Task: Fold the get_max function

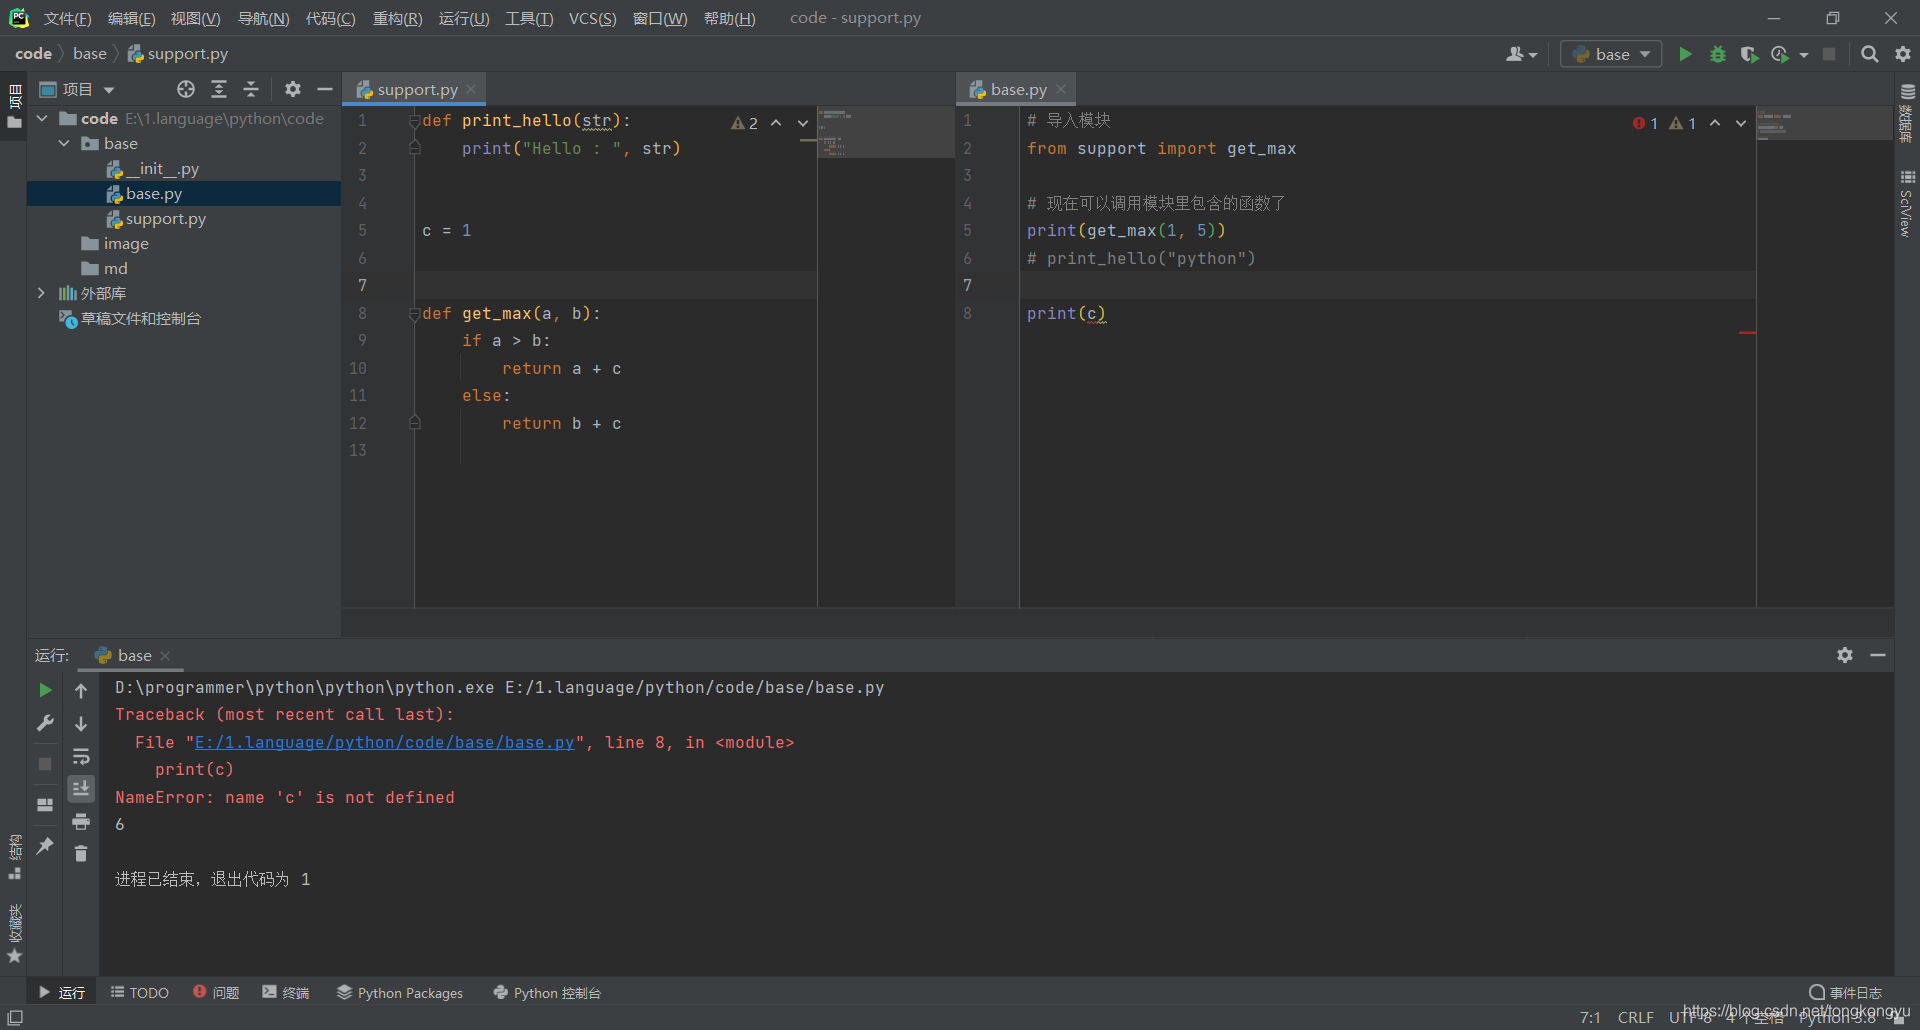Action: click(x=414, y=314)
